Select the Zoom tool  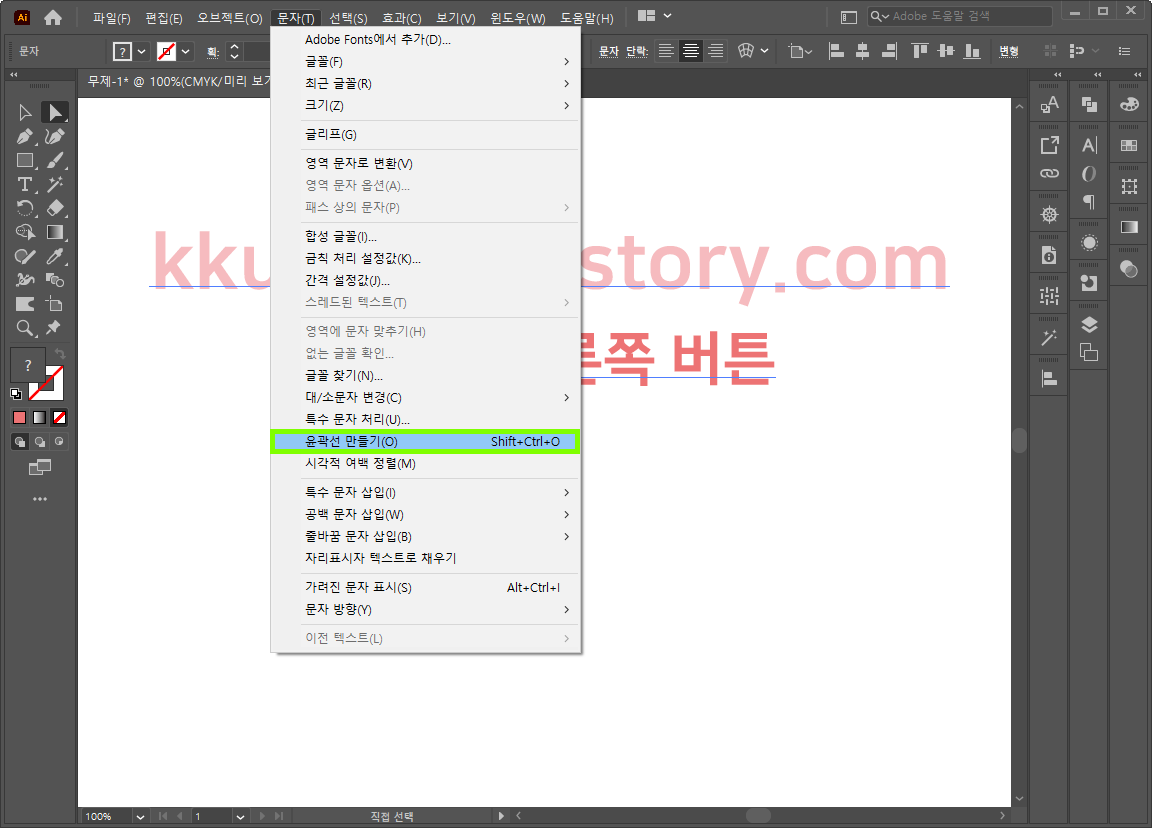point(25,328)
